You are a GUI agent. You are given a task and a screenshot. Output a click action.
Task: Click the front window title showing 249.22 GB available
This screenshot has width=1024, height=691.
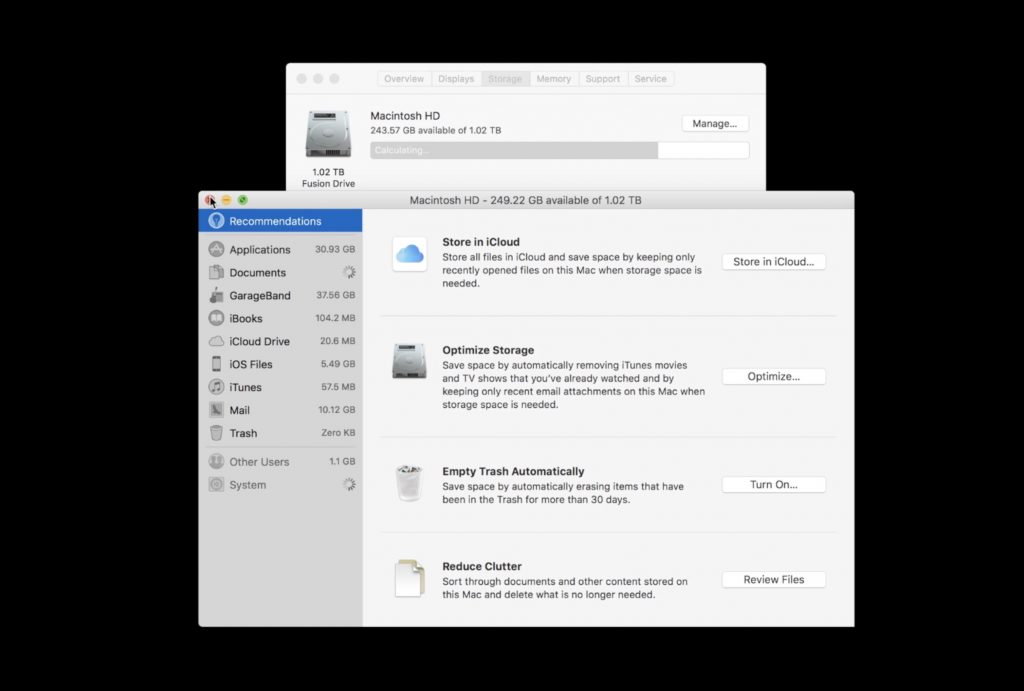[x=525, y=200]
